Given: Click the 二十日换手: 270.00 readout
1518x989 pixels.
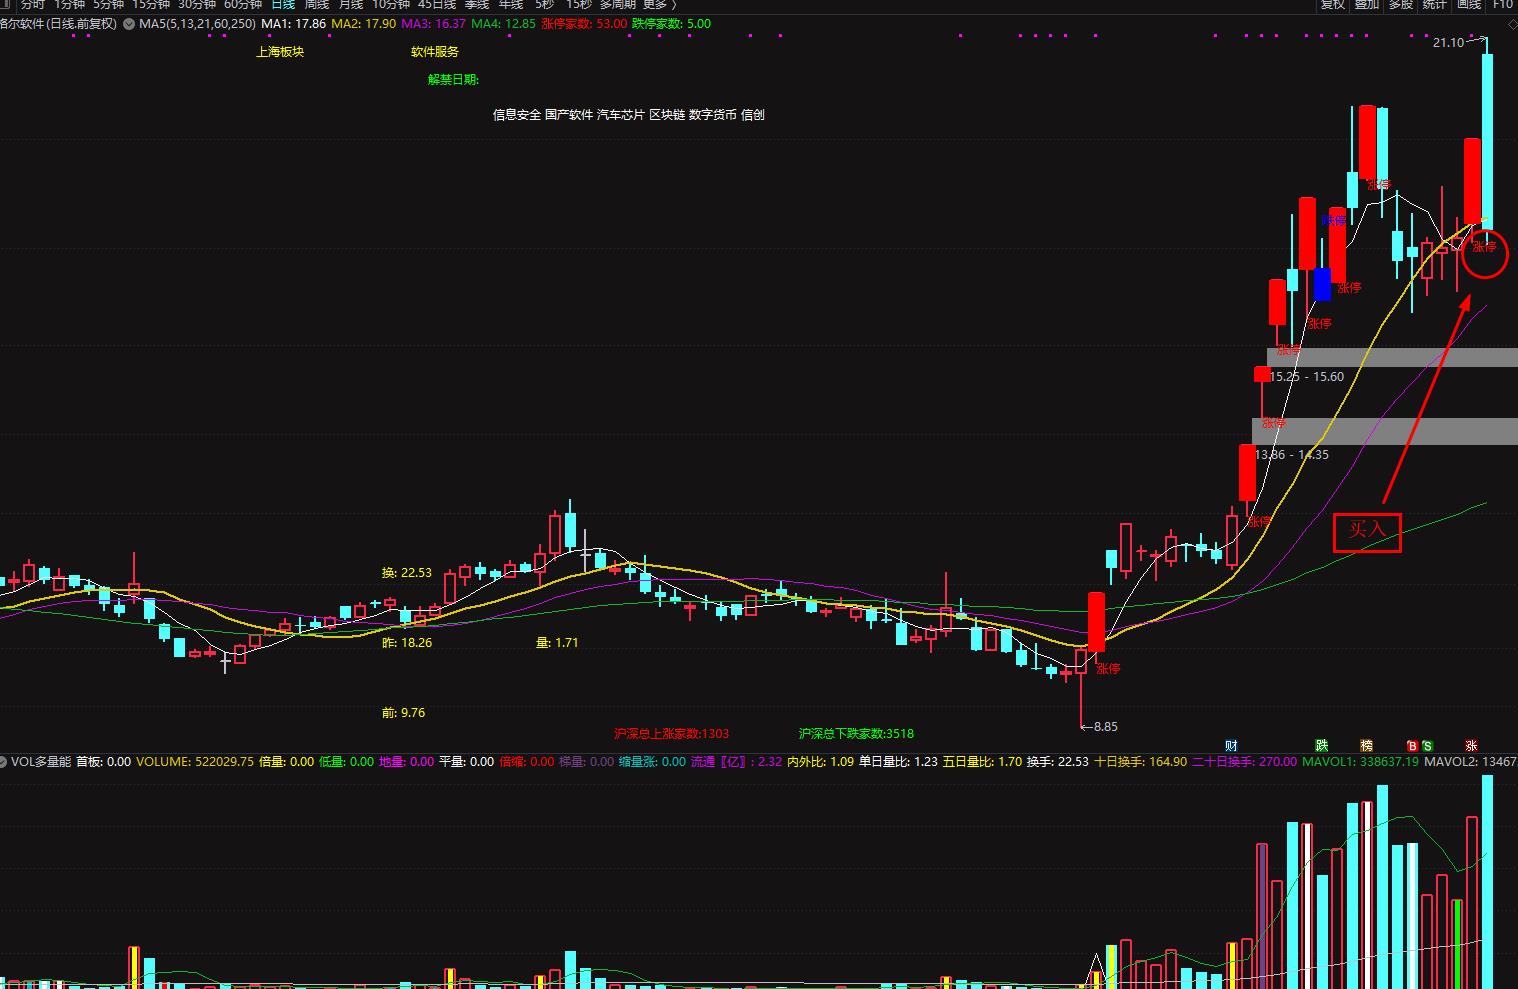Looking at the screenshot, I should 1244,762.
